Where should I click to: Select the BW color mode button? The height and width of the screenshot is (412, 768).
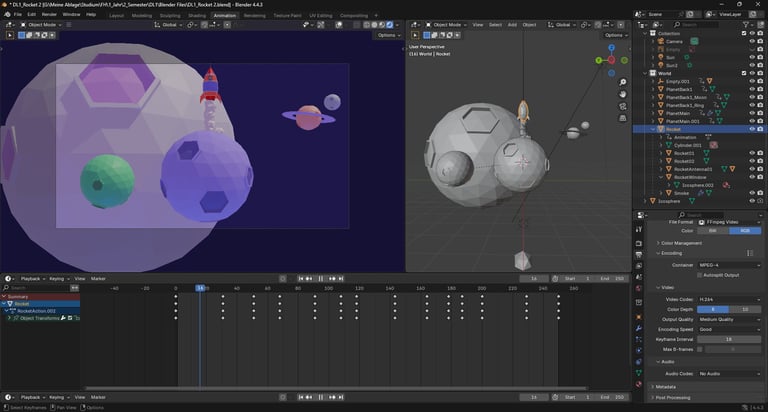pyautogui.click(x=712, y=231)
